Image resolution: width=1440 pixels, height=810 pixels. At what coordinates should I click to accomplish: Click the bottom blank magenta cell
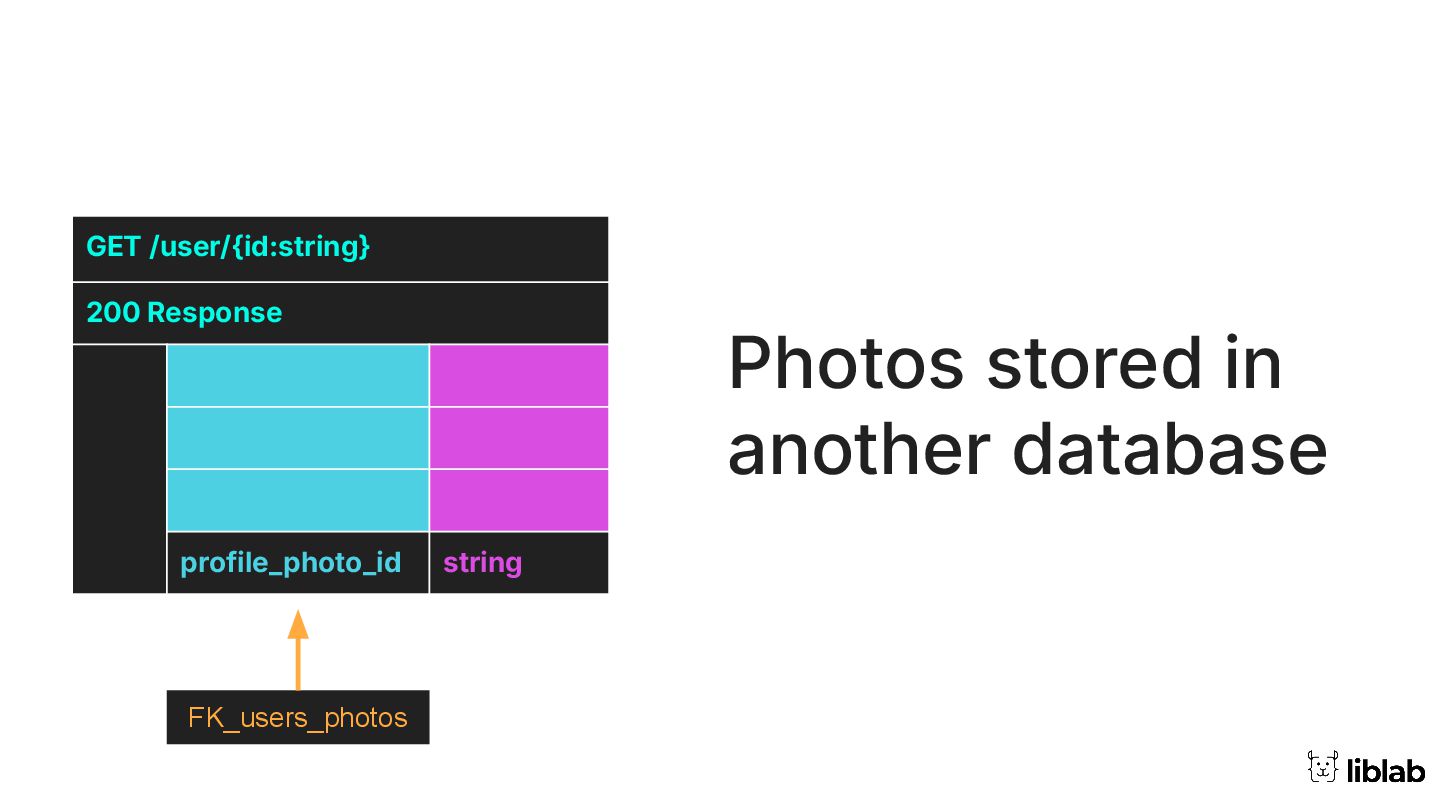pos(518,500)
